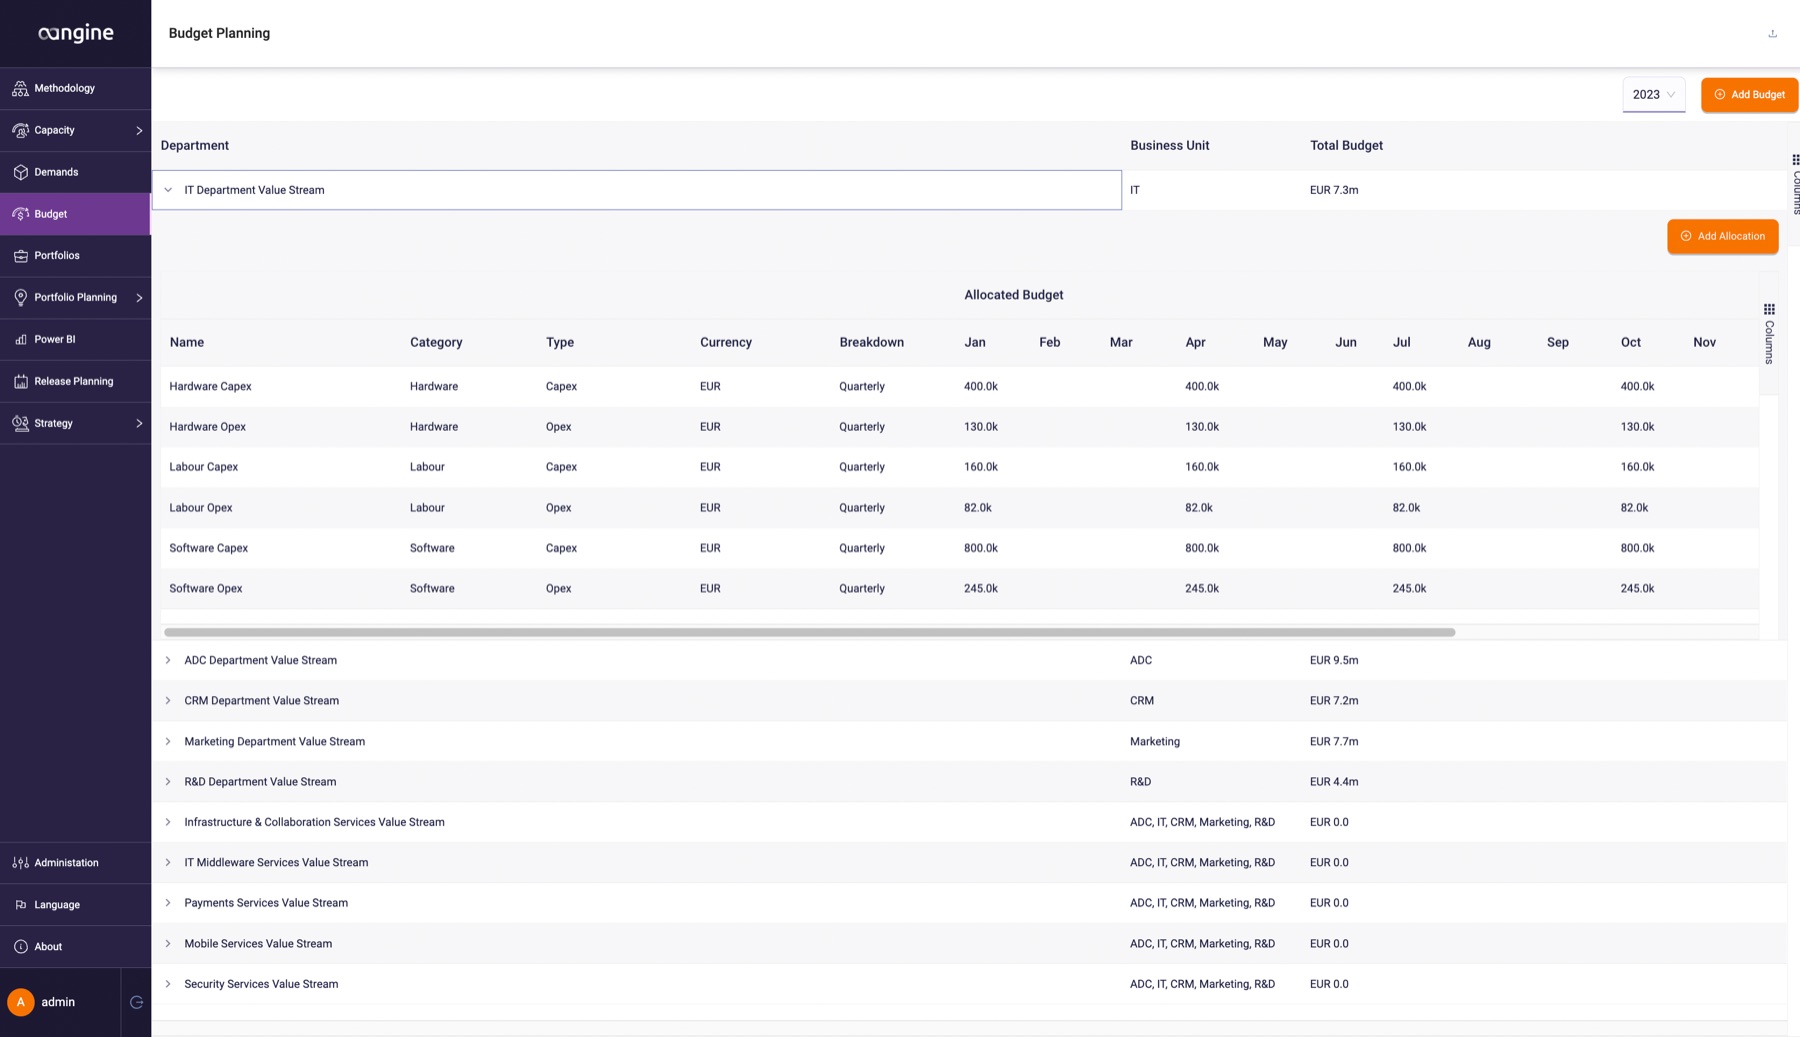Screen dimensions: 1800x1037
Task: Click the download icon at top right
Action: click(1772, 34)
